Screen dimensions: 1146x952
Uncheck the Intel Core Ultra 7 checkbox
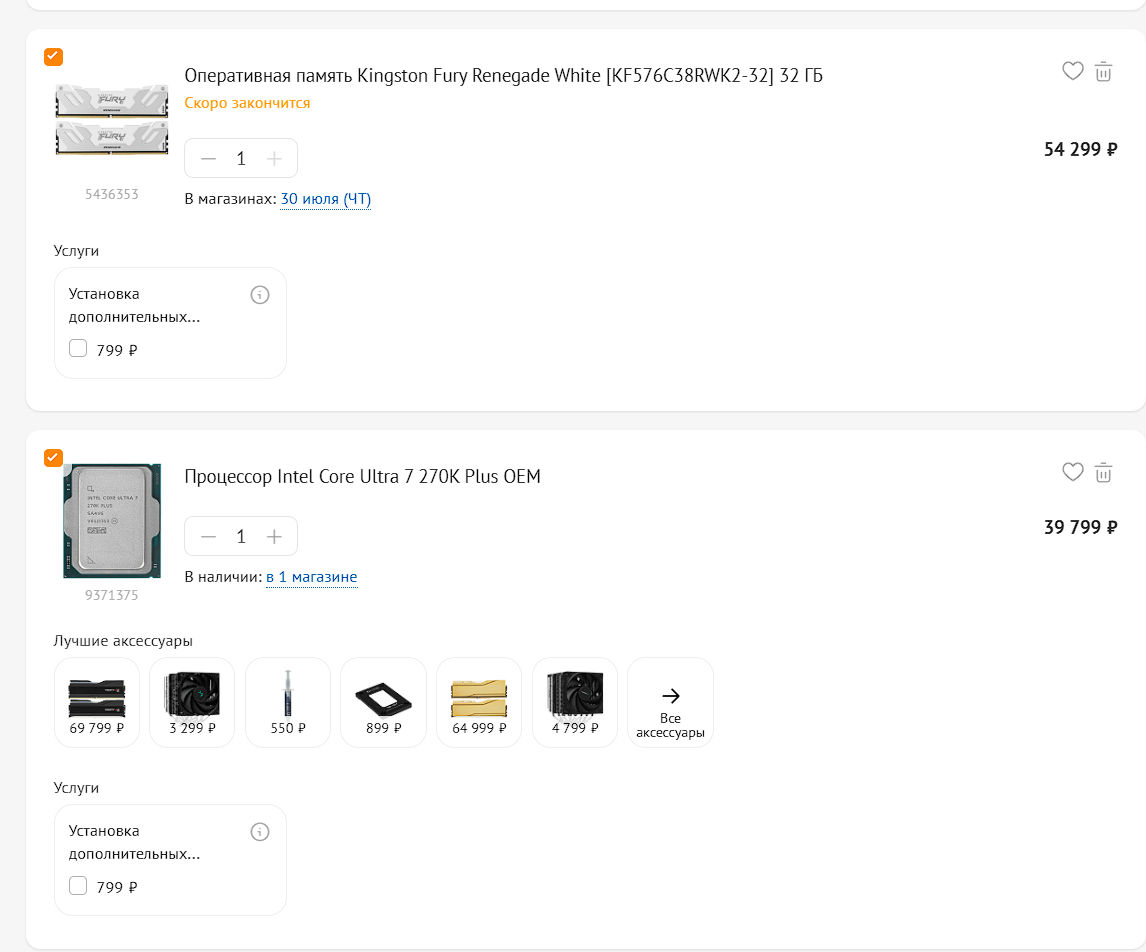click(x=53, y=457)
